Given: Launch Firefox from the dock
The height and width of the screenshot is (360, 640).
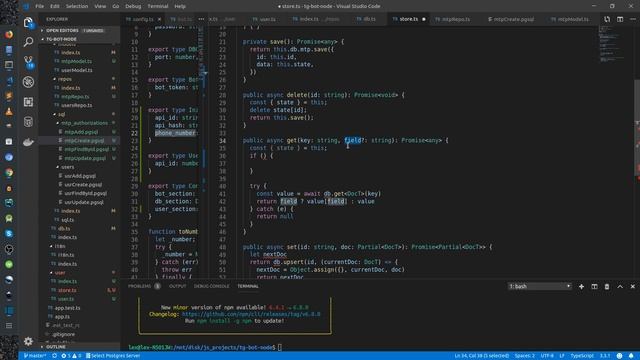Looking at the screenshot, I should 9,35.
